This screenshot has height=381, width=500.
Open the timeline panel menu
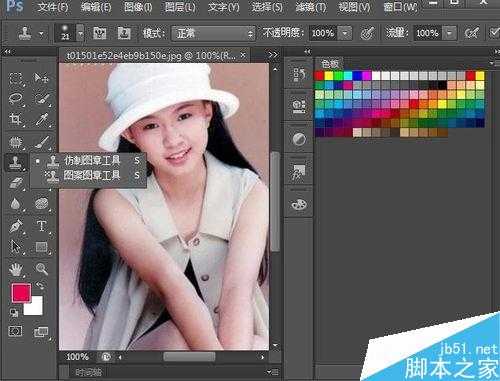[273, 372]
